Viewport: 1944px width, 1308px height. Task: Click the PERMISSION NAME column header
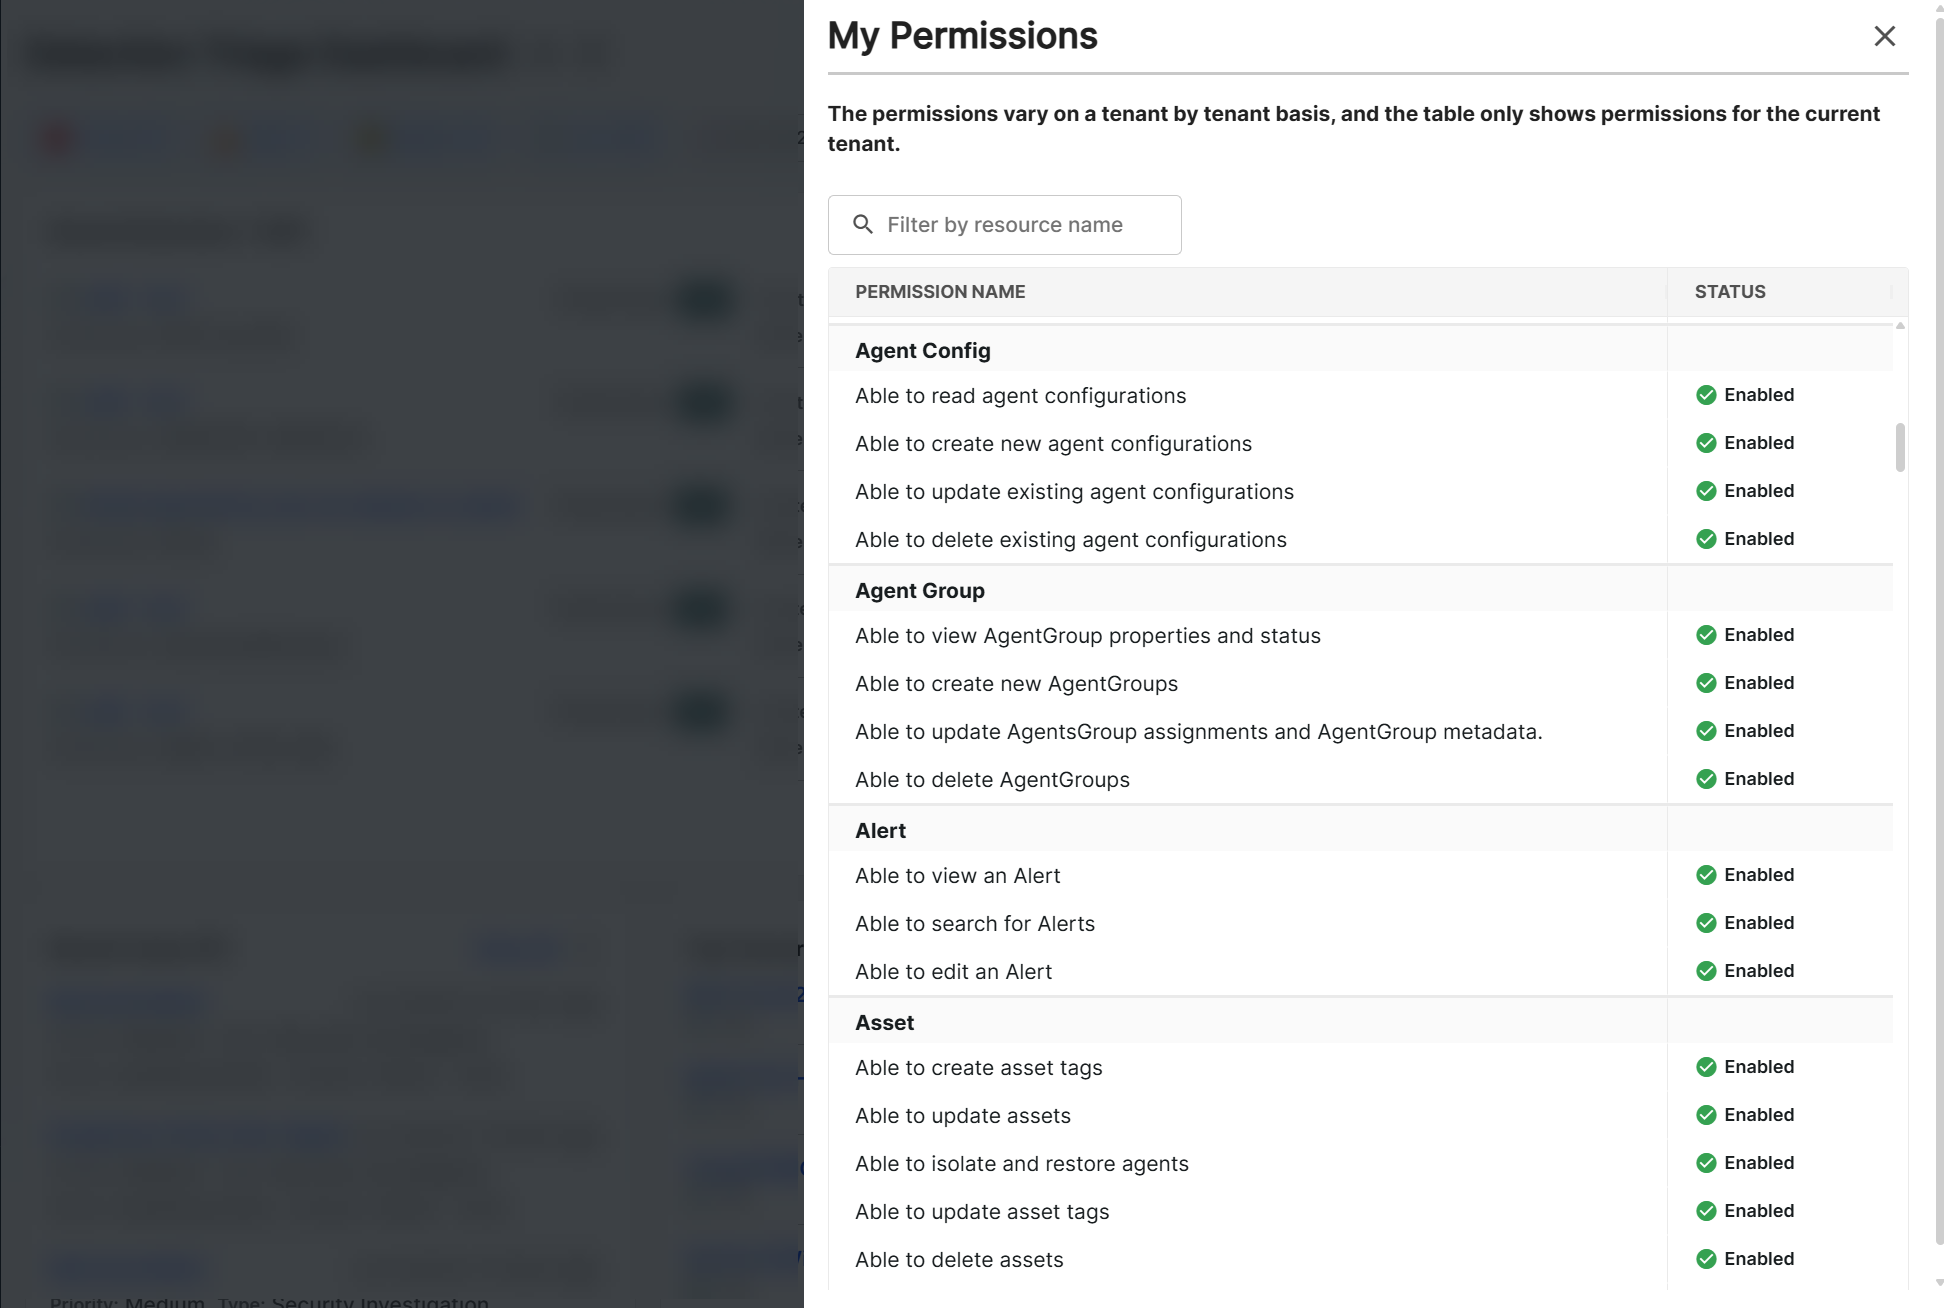pos(940,292)
